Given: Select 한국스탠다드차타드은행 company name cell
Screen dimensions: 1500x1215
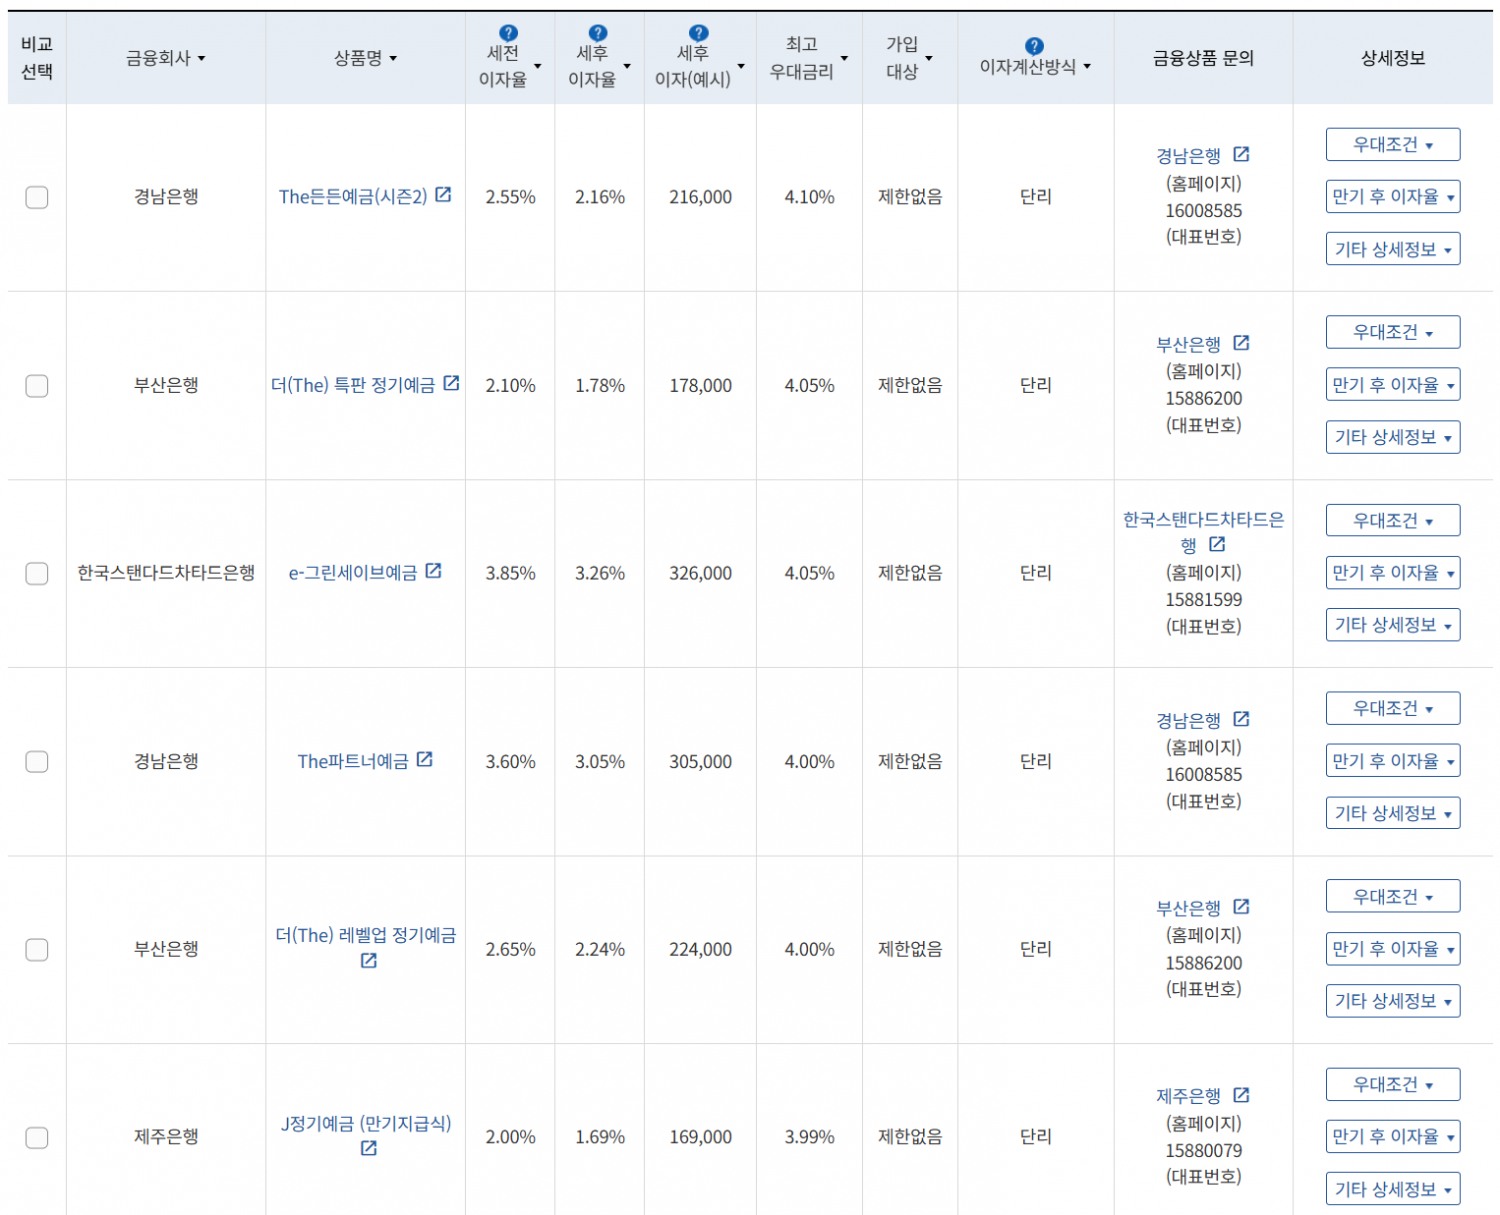Looking at the screenshot, I should 166,573.
